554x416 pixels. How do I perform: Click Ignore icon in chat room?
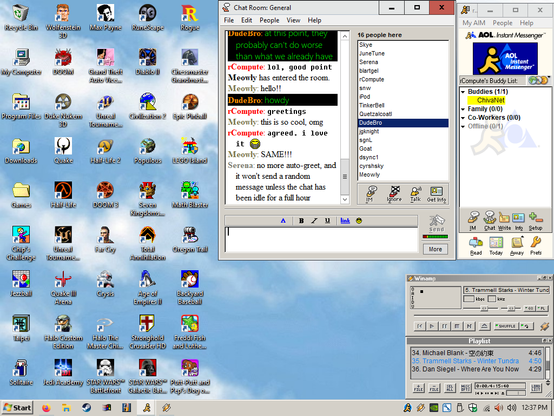pyautogui.click(x=394, y=194)
